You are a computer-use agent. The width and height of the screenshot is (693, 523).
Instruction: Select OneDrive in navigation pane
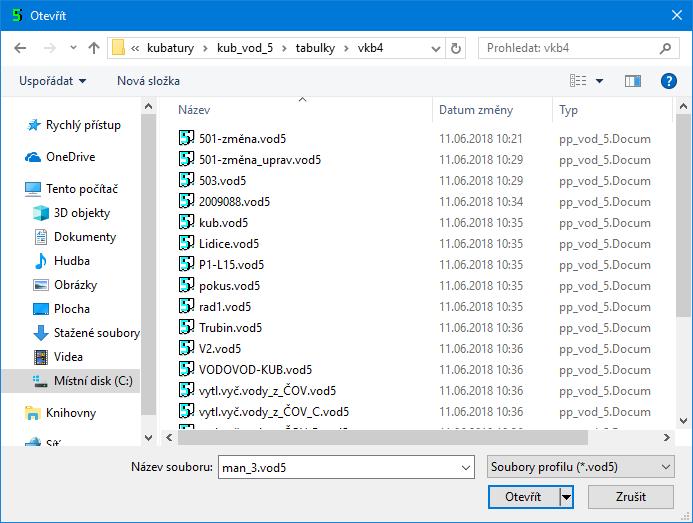(x=61, y=157)
